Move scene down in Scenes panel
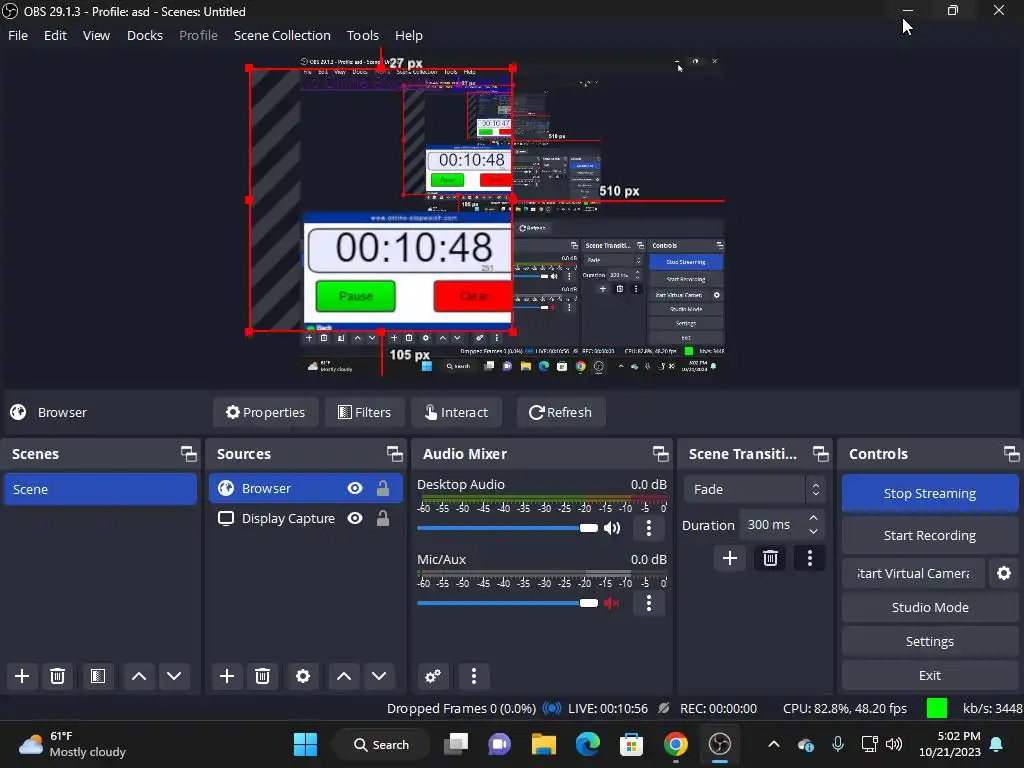This screenshot has width=1024, height=768. (x=174, y=676)
